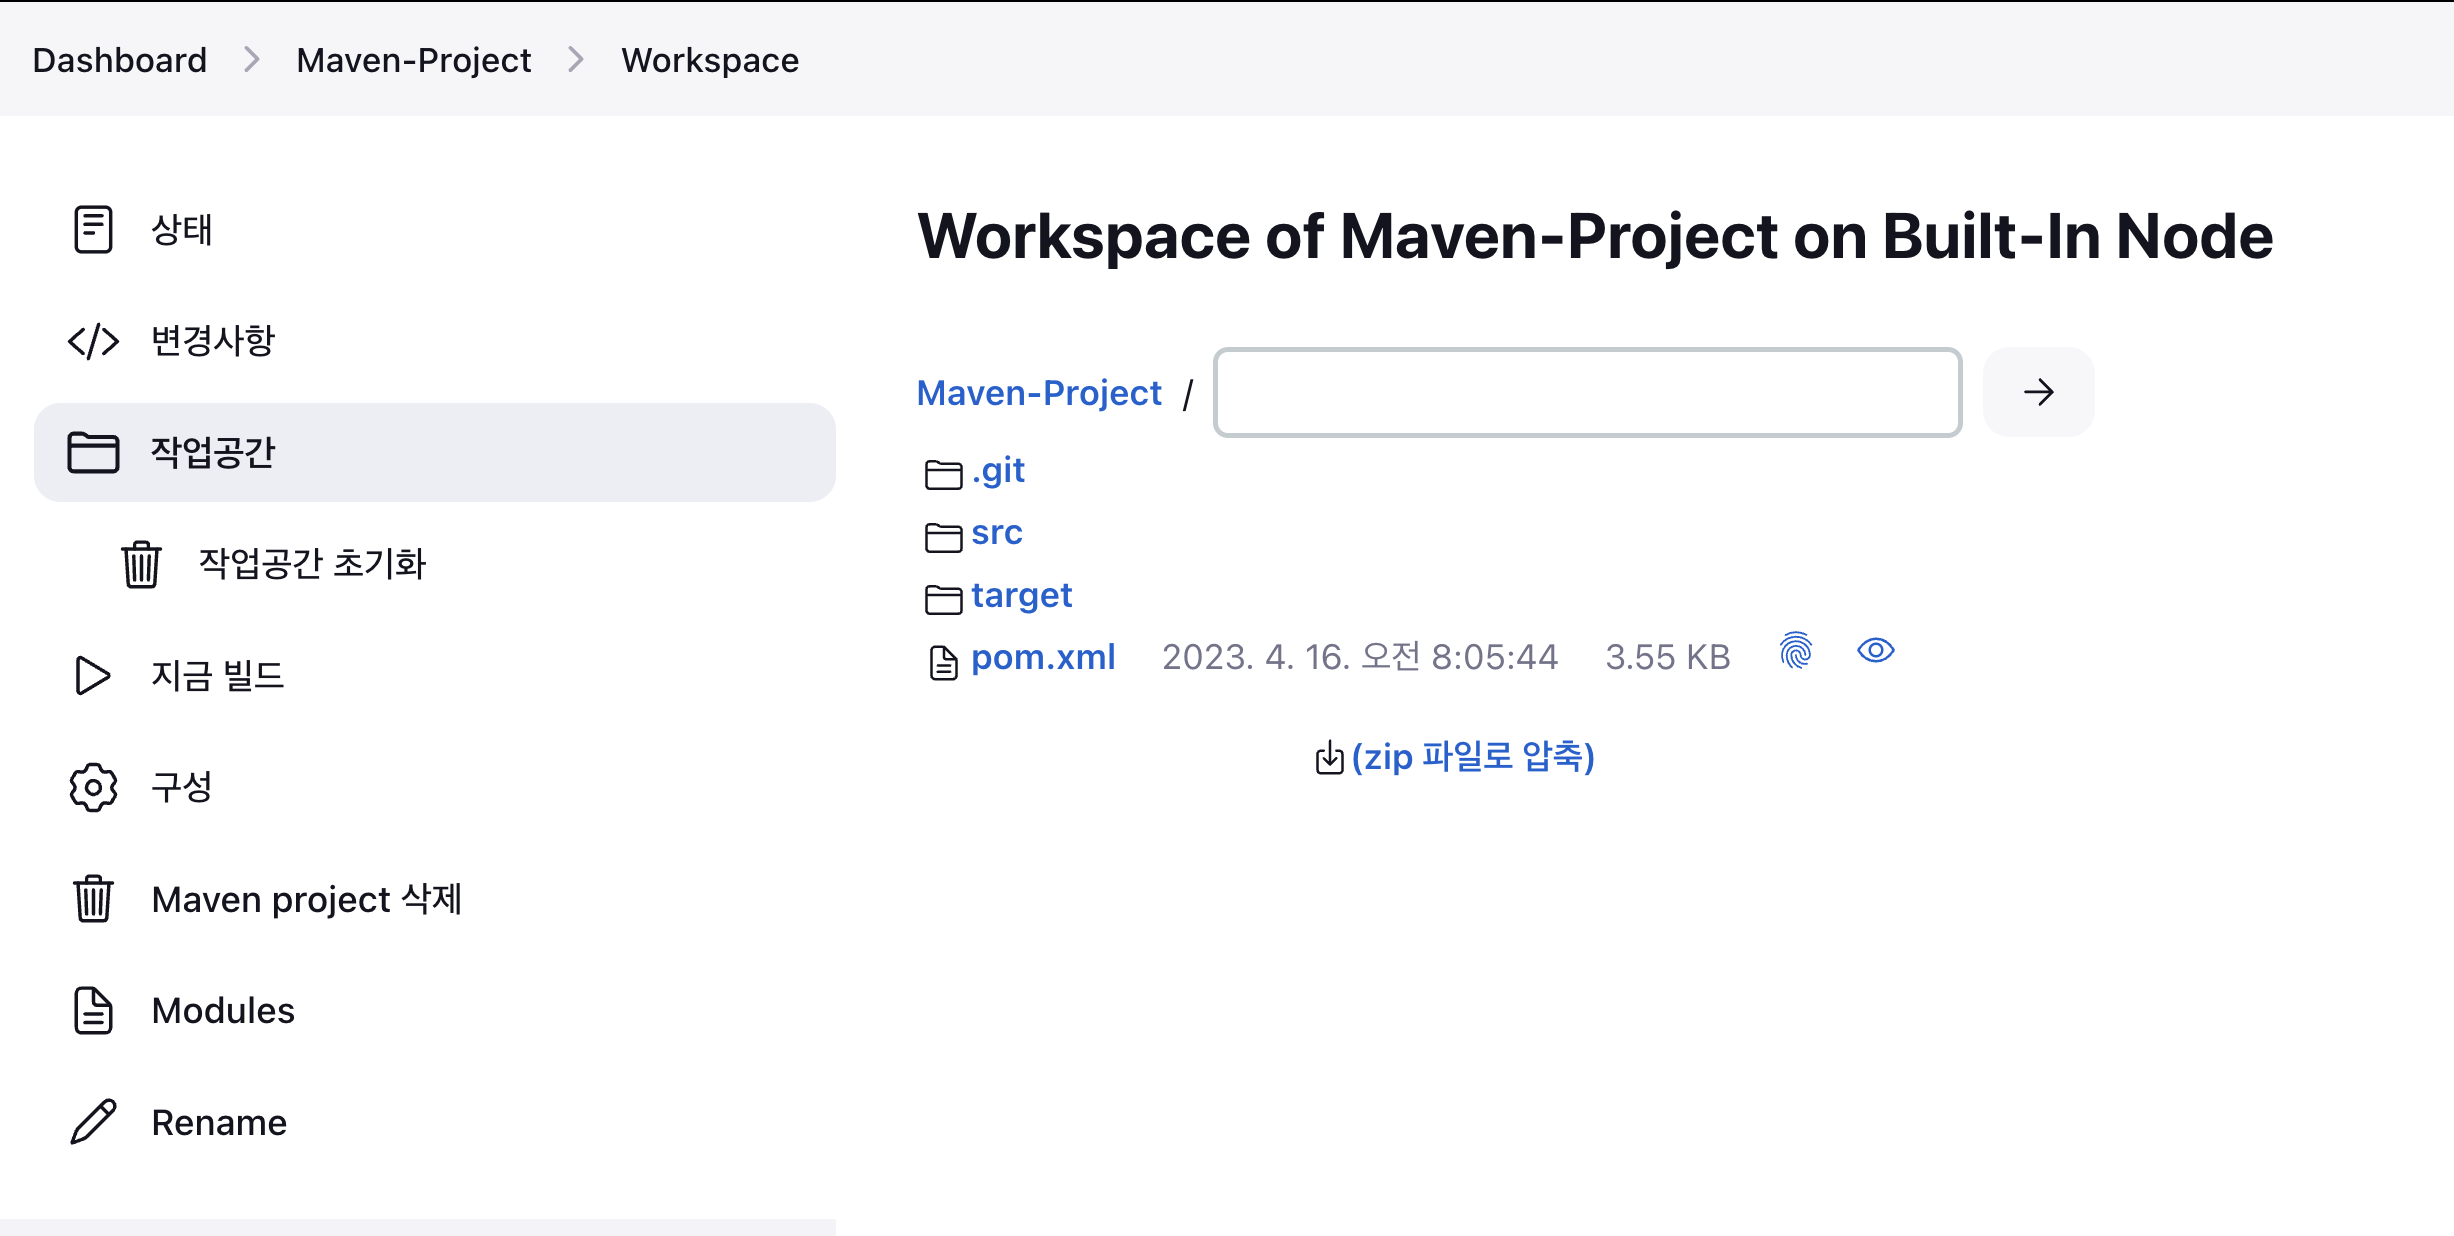Click the pom.xml timestamp 2023. 4. 16. 오전 8:05:44
This screenshot has height=1236, width=2454.
1360,657
